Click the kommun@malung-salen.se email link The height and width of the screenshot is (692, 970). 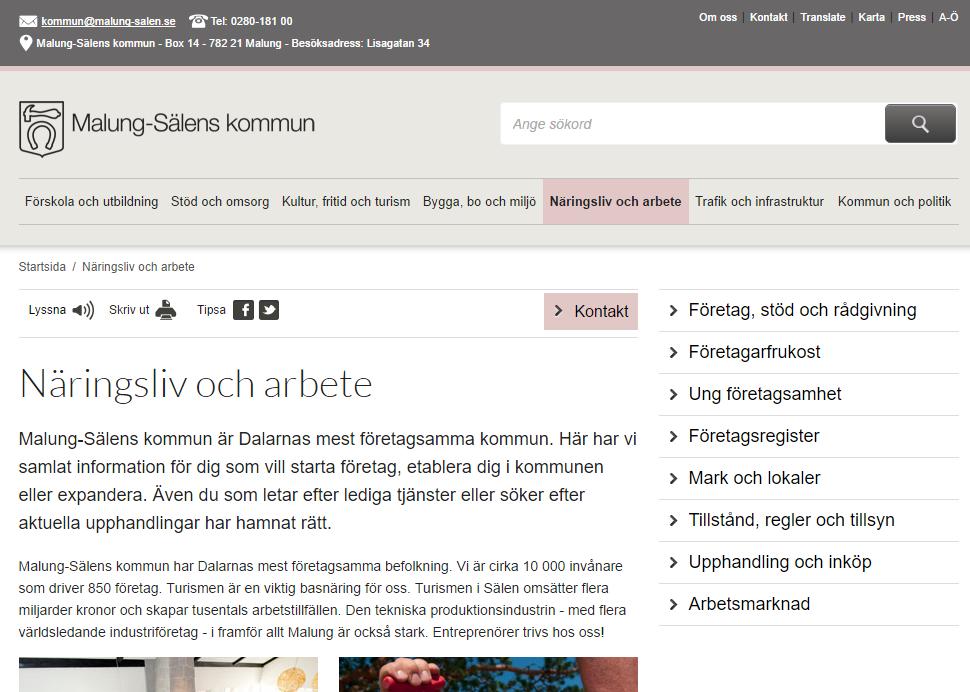[108, 21]
